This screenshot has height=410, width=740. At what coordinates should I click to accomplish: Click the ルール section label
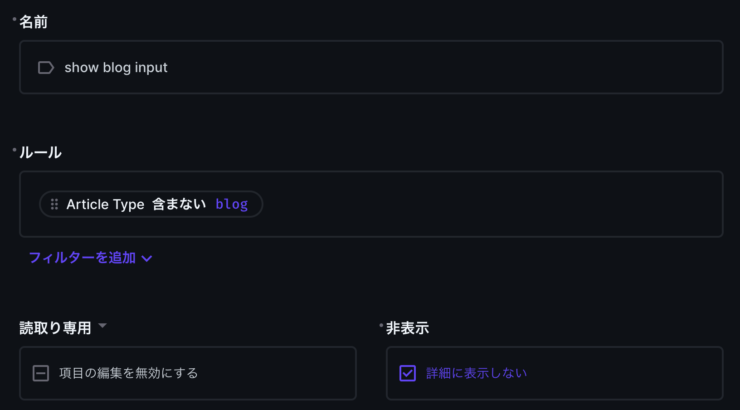click(40, 152)
